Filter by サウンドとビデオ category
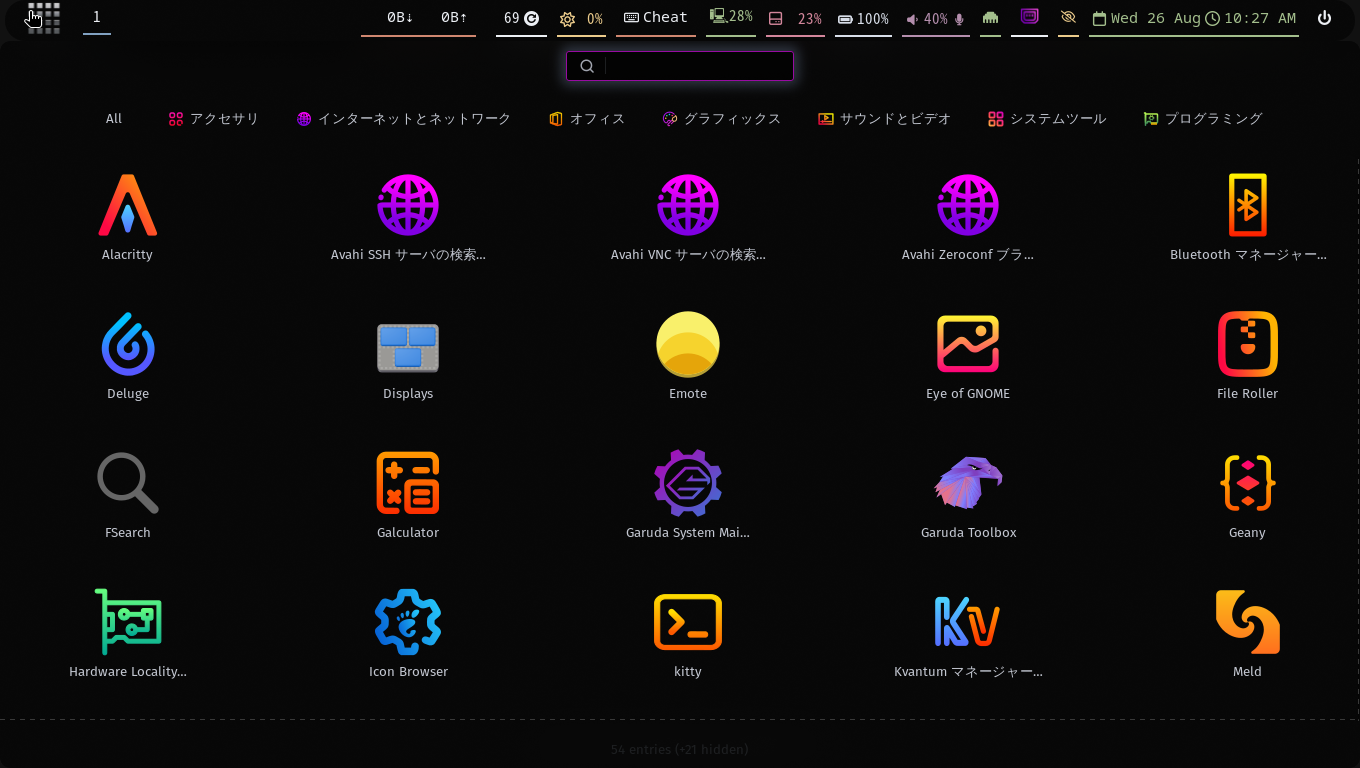Screen dimensions: 1360x768 (x=885, y=119)
